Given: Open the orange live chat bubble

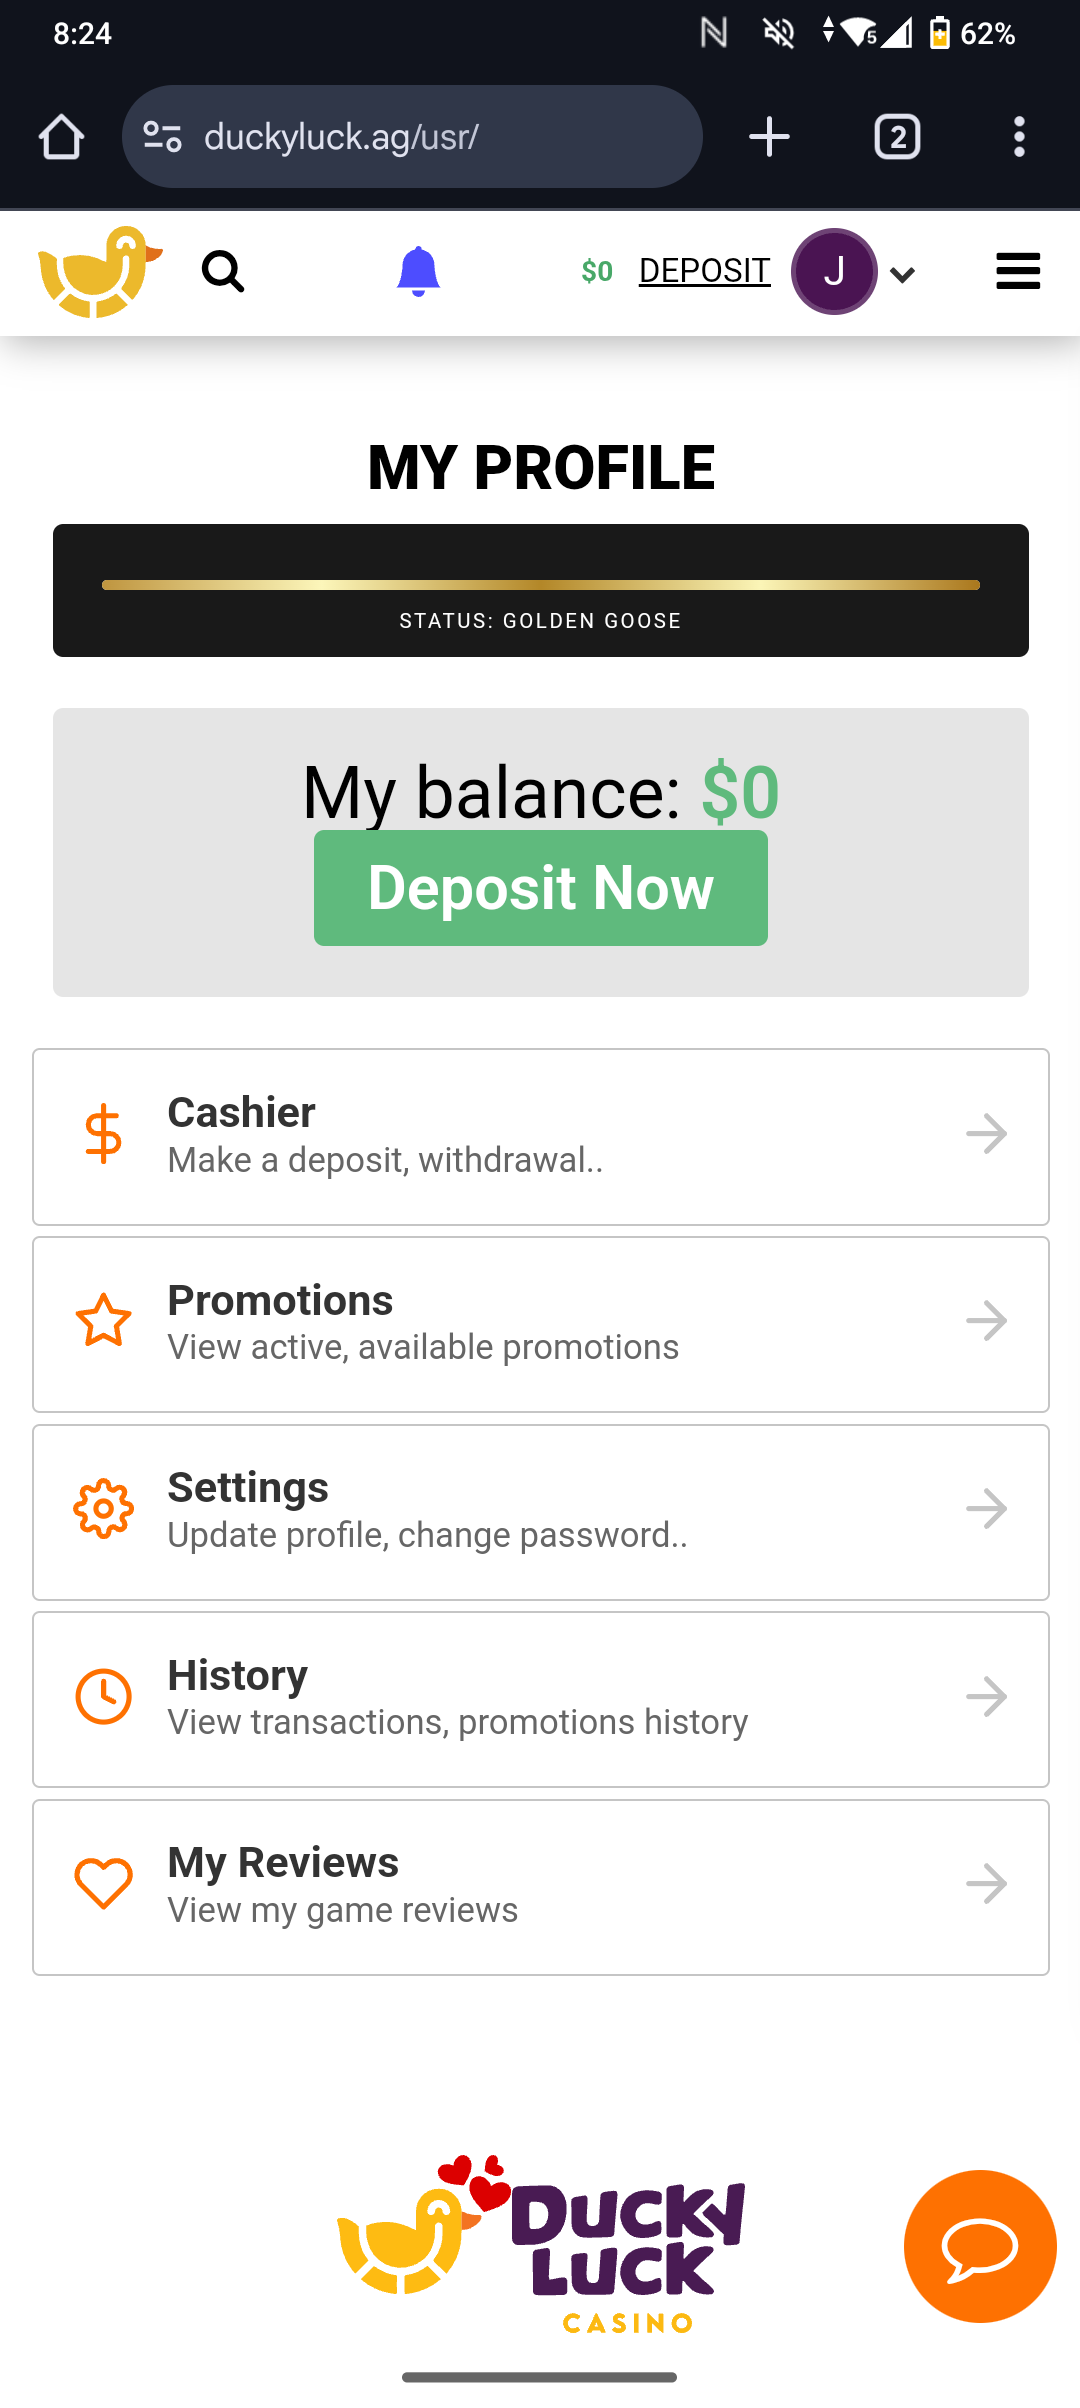Looking at the screenshot, I should coord(979,2246).
